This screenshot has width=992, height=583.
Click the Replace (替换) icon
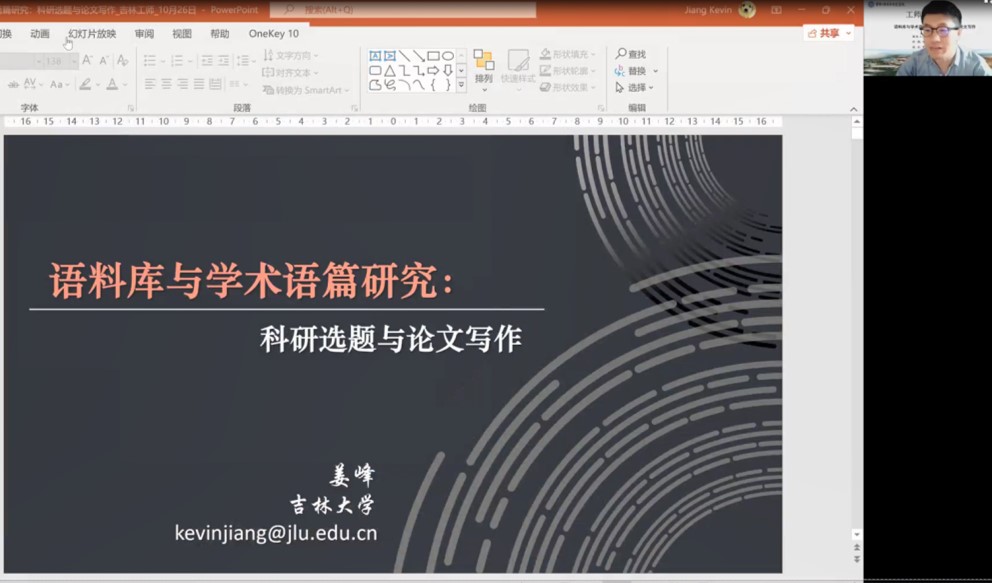click(621, 71)
